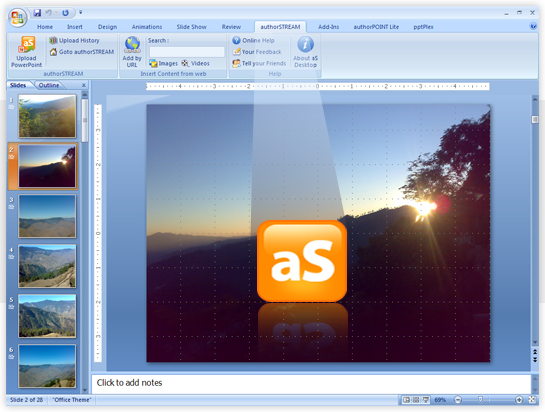Click slide 3 animation star icon
545x412 pixels.
tap(11, 207)
